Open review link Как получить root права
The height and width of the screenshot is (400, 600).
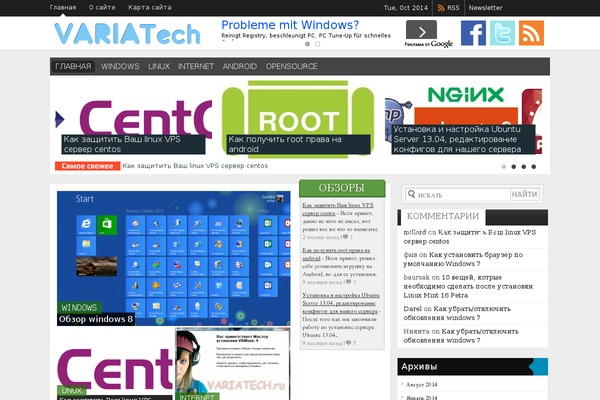point(336,254)
